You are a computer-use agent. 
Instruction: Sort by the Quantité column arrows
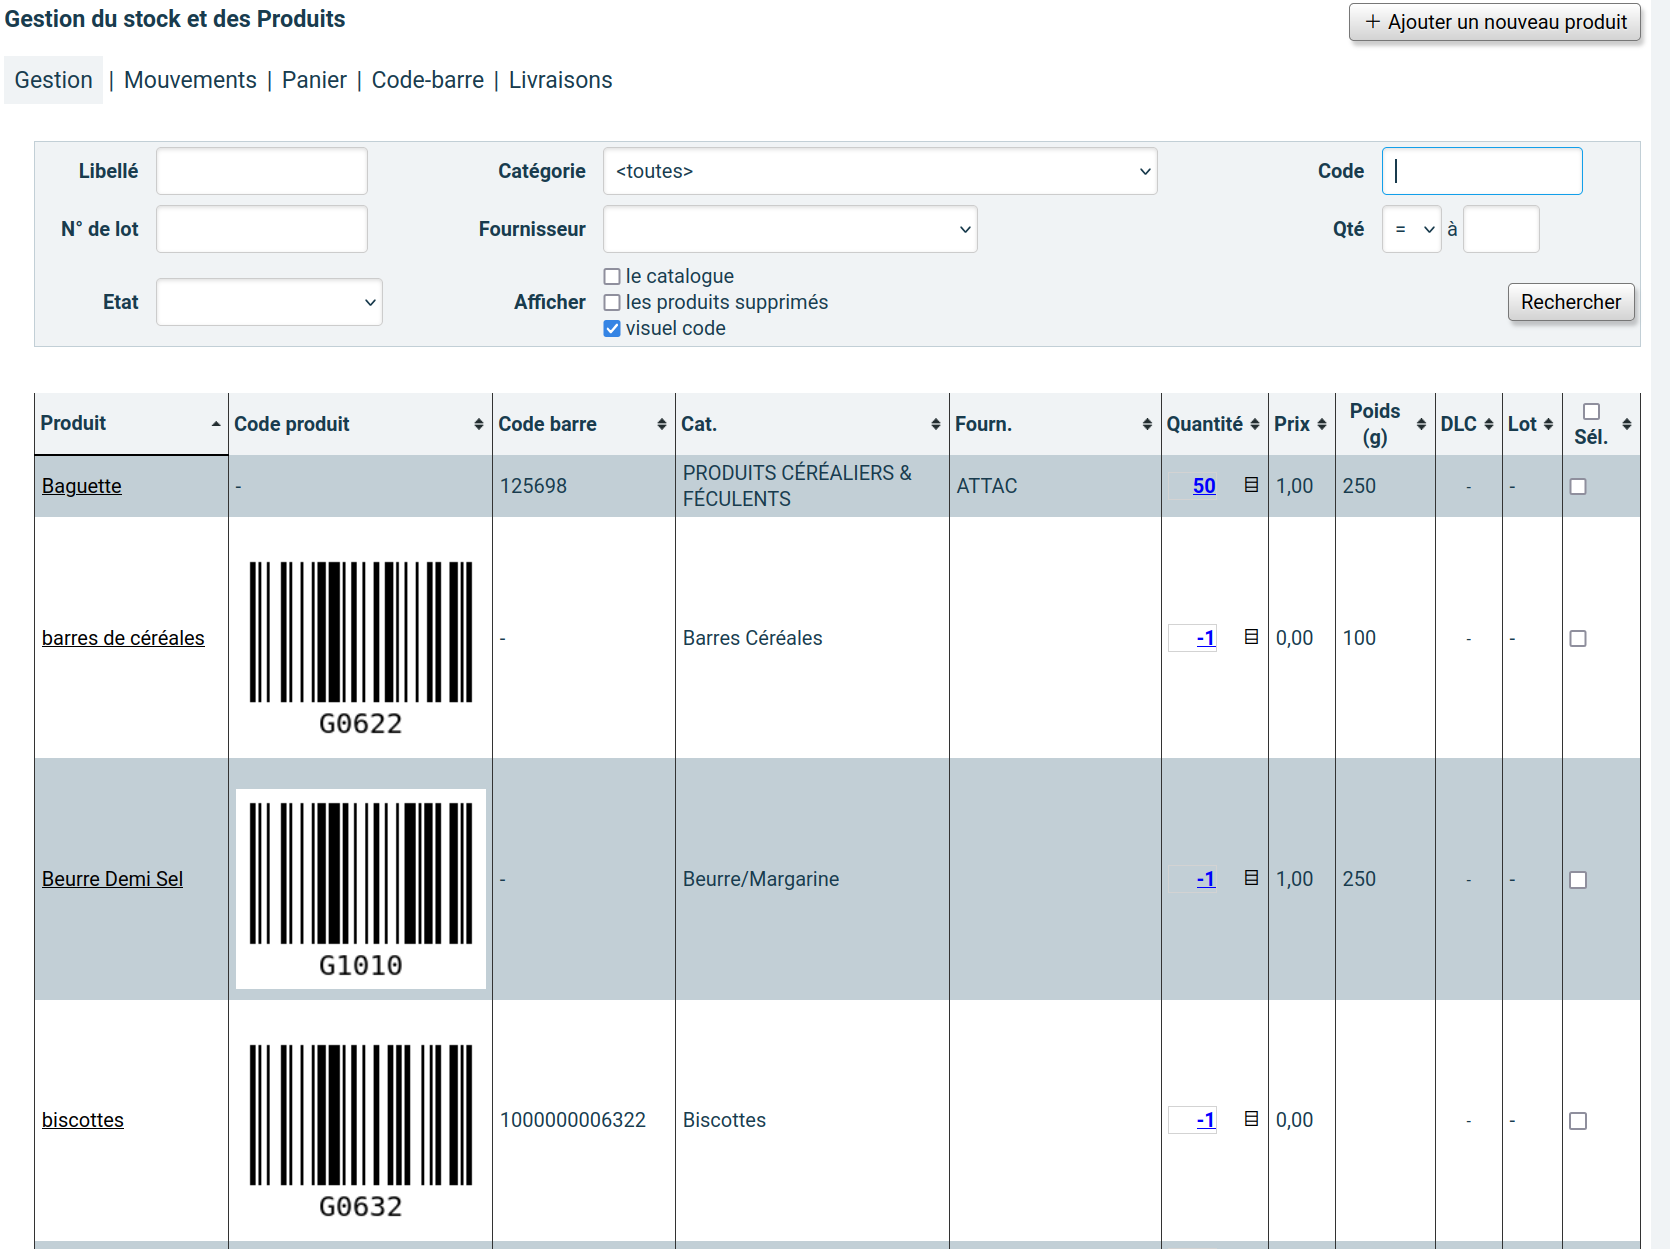point(1255,424)
